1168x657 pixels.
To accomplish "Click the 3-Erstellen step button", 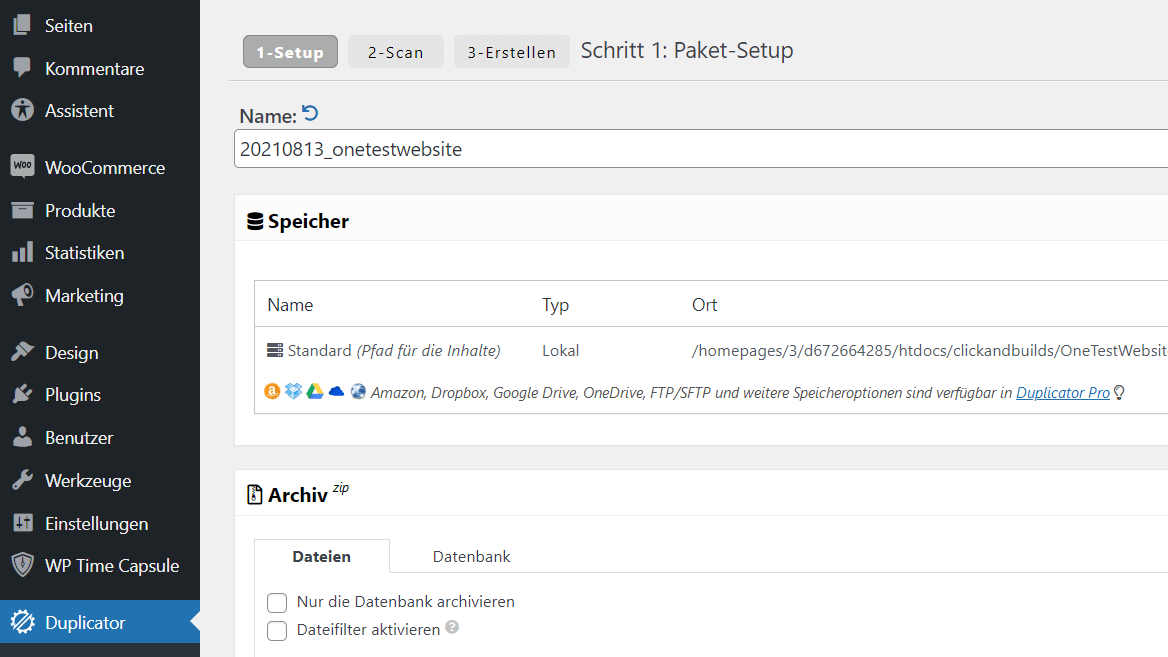I will 512,51.
